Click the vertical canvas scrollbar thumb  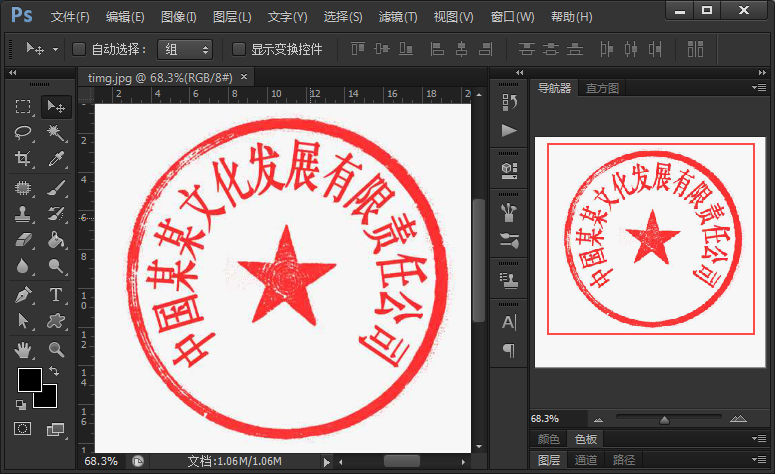click(478, 260)
